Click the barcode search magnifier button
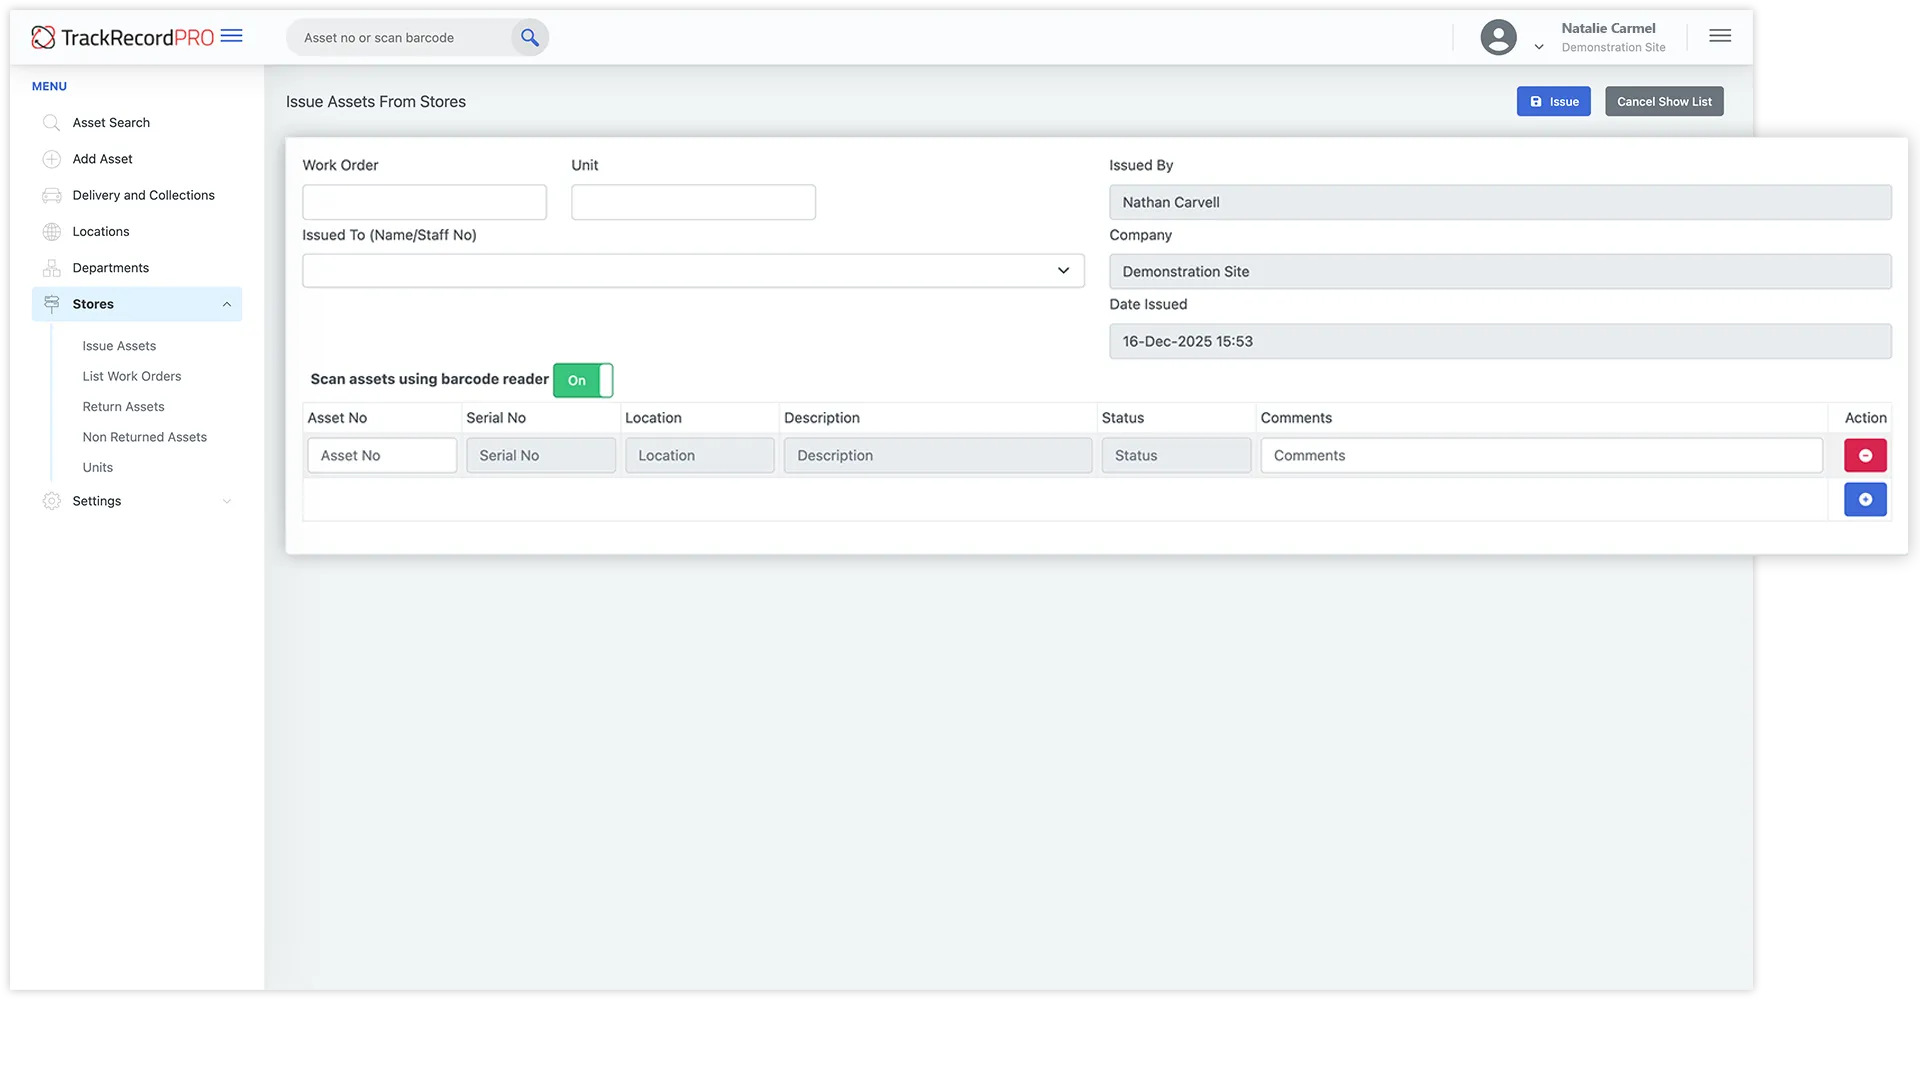This screenshot has width=1920, height=1080. click(529, 37)
